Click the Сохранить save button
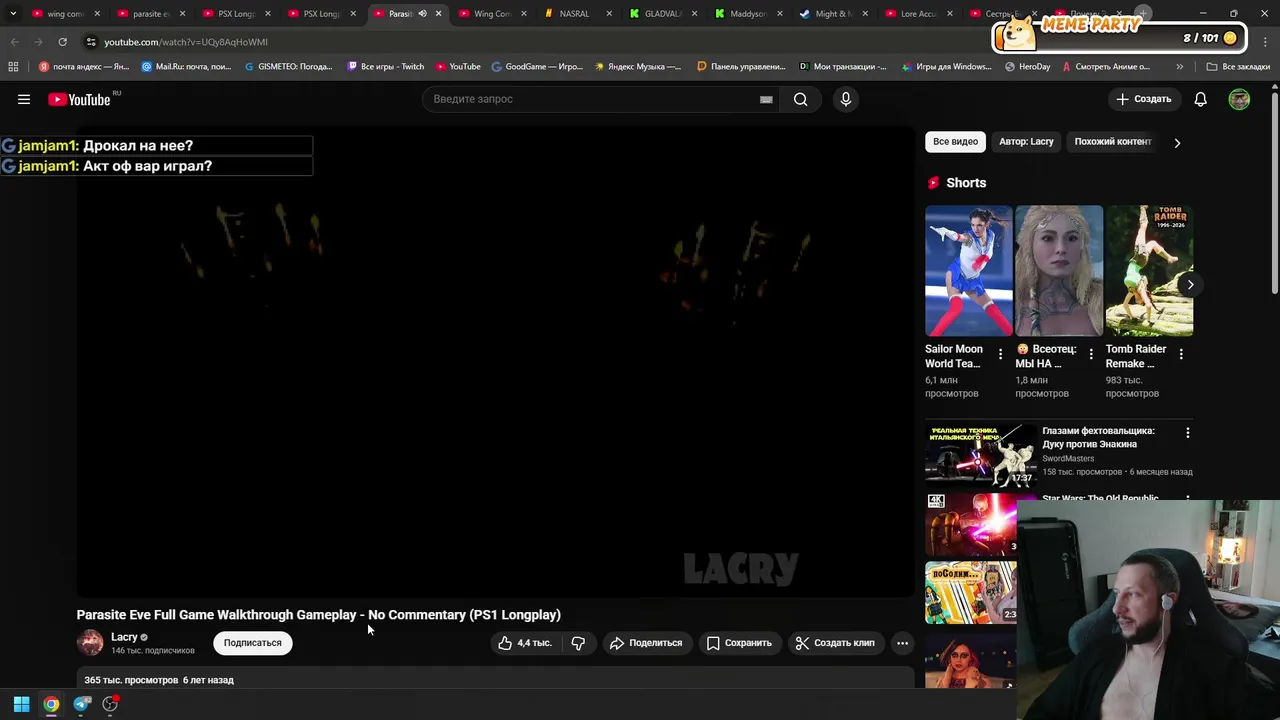 click(x=739, y=643)
